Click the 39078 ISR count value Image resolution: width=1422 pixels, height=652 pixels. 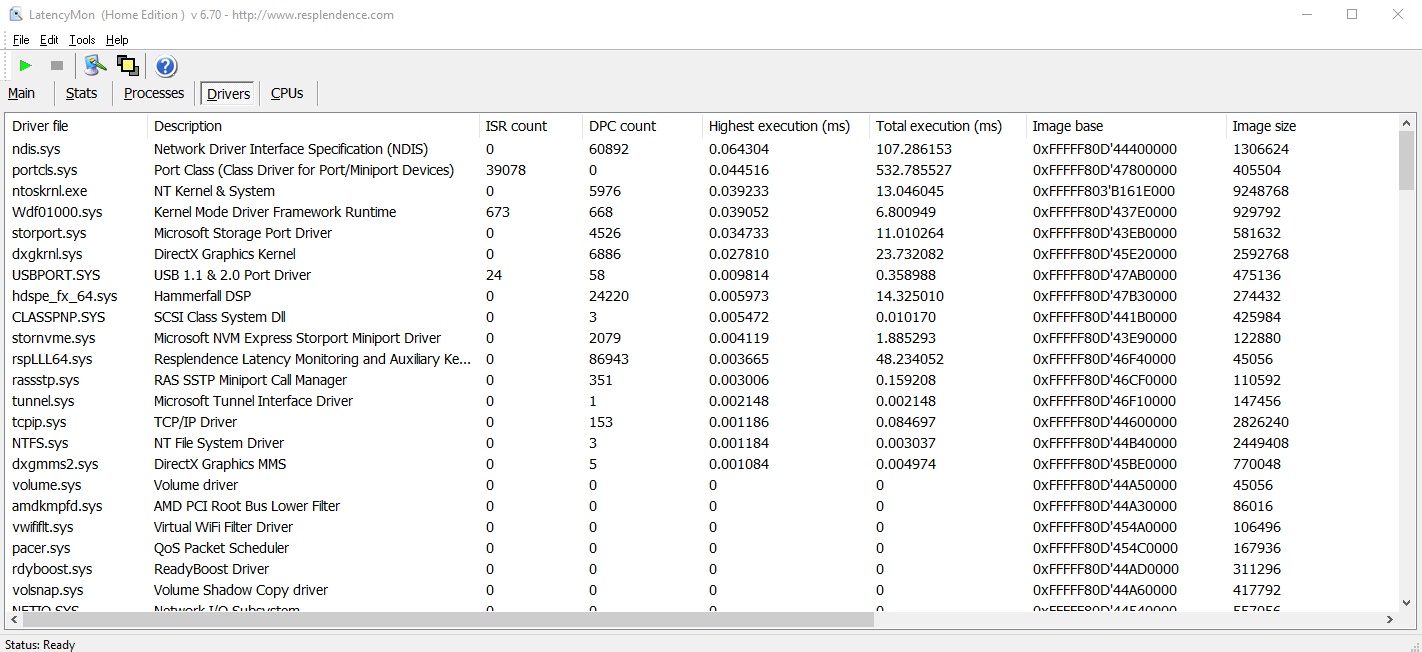point(506,170)
